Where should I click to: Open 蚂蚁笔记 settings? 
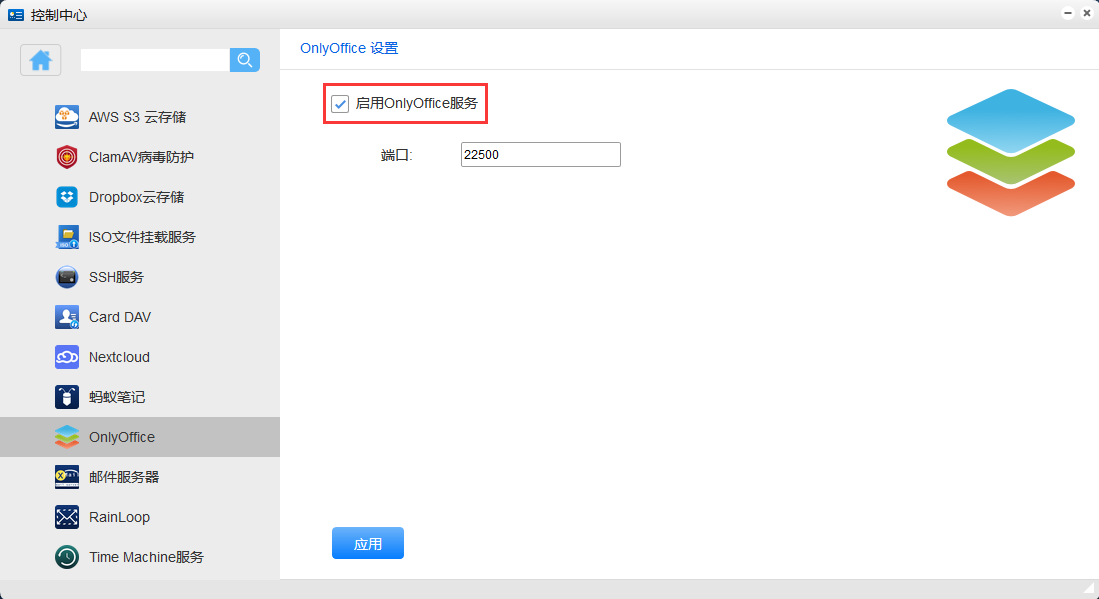tap(116, 397)
